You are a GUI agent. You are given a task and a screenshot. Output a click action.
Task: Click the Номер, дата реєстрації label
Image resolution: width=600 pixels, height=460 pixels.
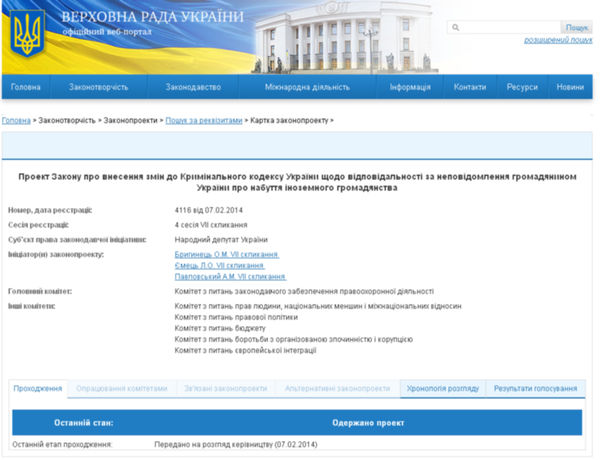click(50, 210)
